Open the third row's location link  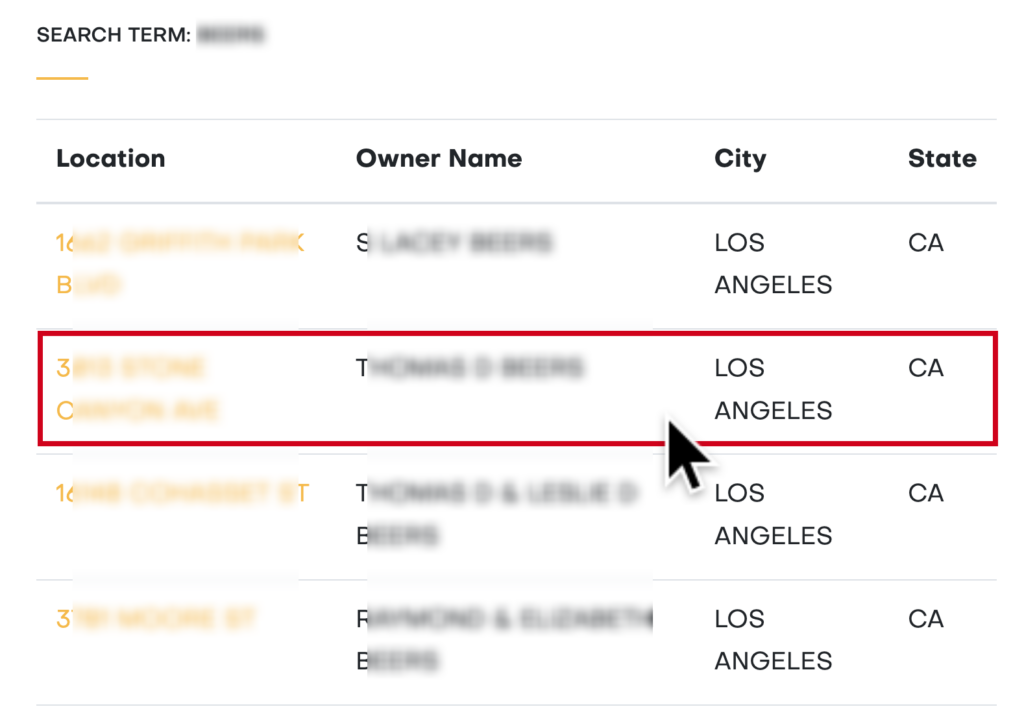[x=182, y=493]
